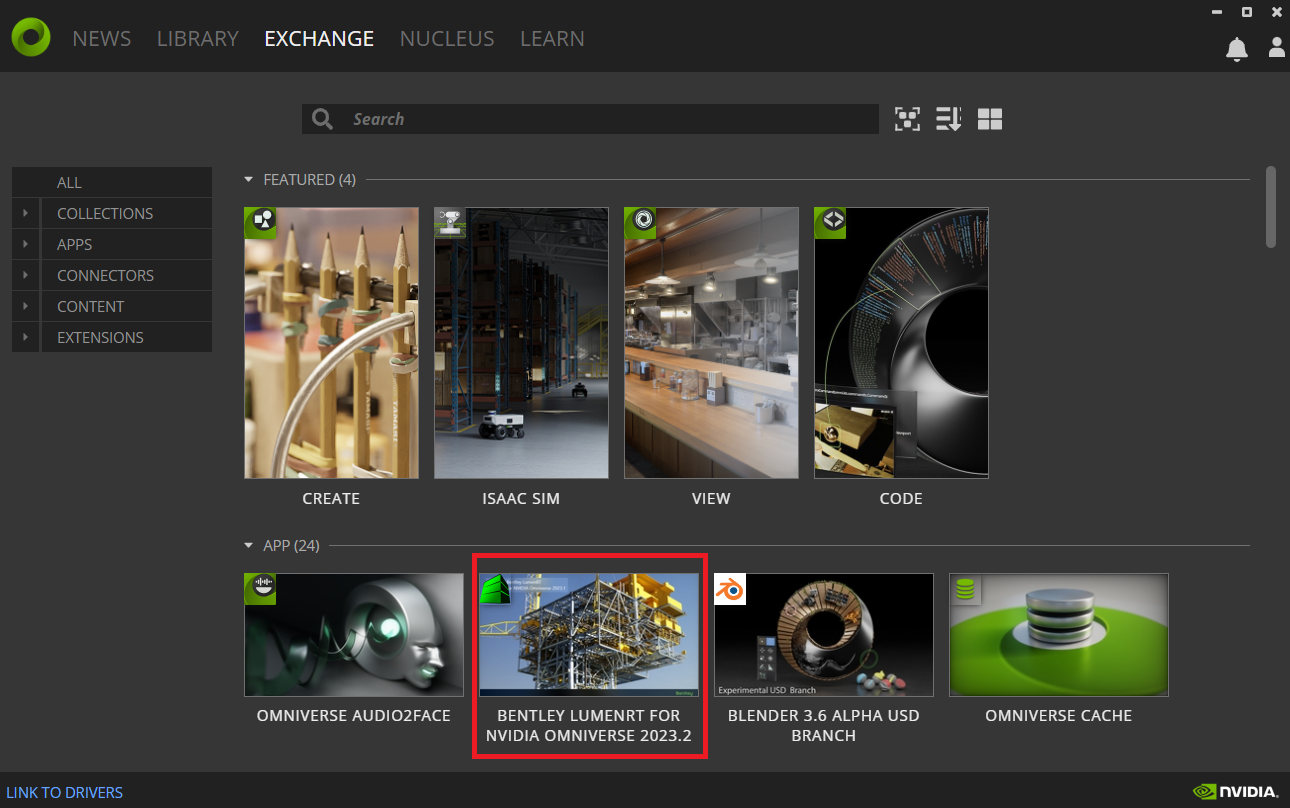The height and width of the screenshot is (808, 1290).
Task: Click the OMNIVERSE CACHE label
Action: 1059,715
